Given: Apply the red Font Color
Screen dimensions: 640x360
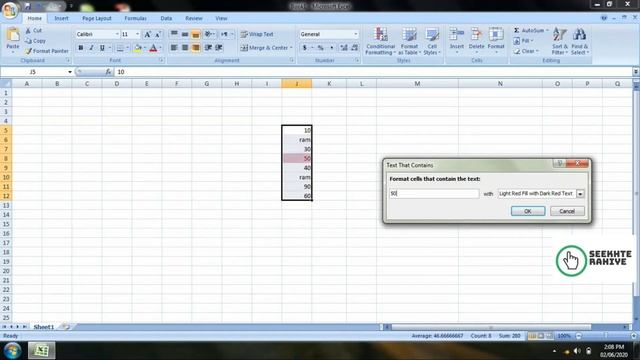Looking at the screenshot, I should point(153,48).
